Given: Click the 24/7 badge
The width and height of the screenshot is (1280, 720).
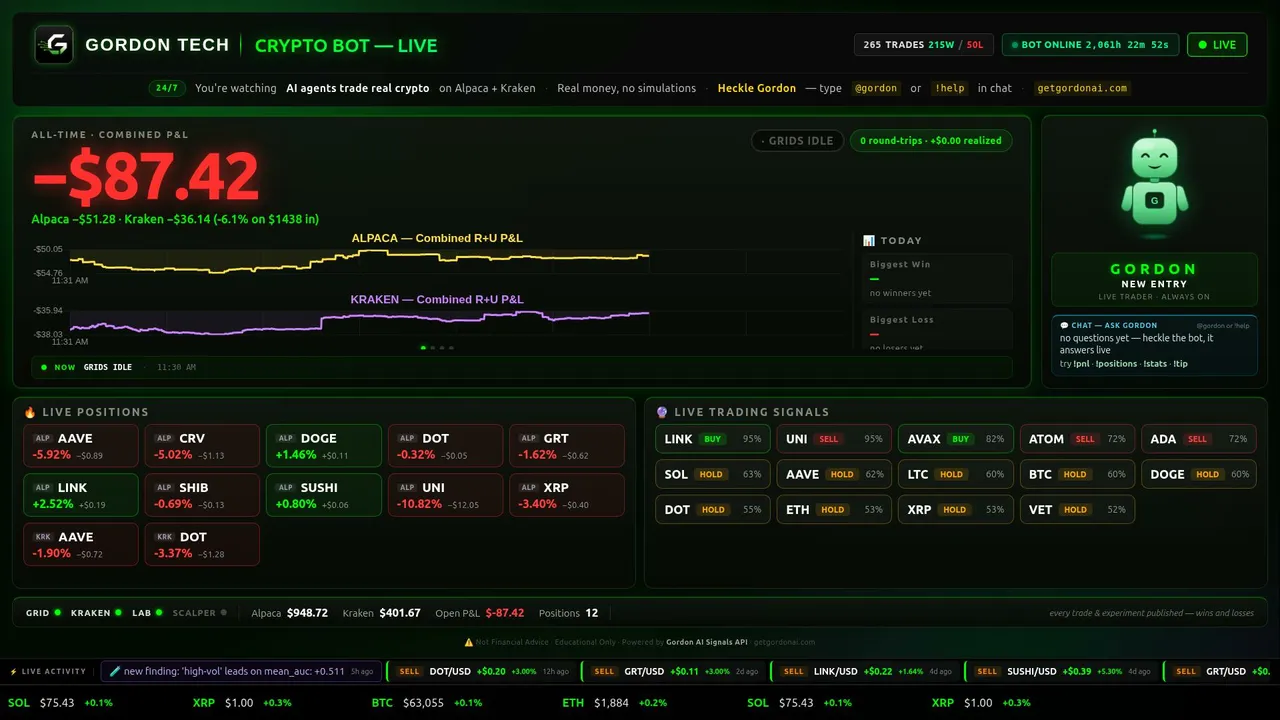Looking at the screenshot, I should tap(167, 88).
